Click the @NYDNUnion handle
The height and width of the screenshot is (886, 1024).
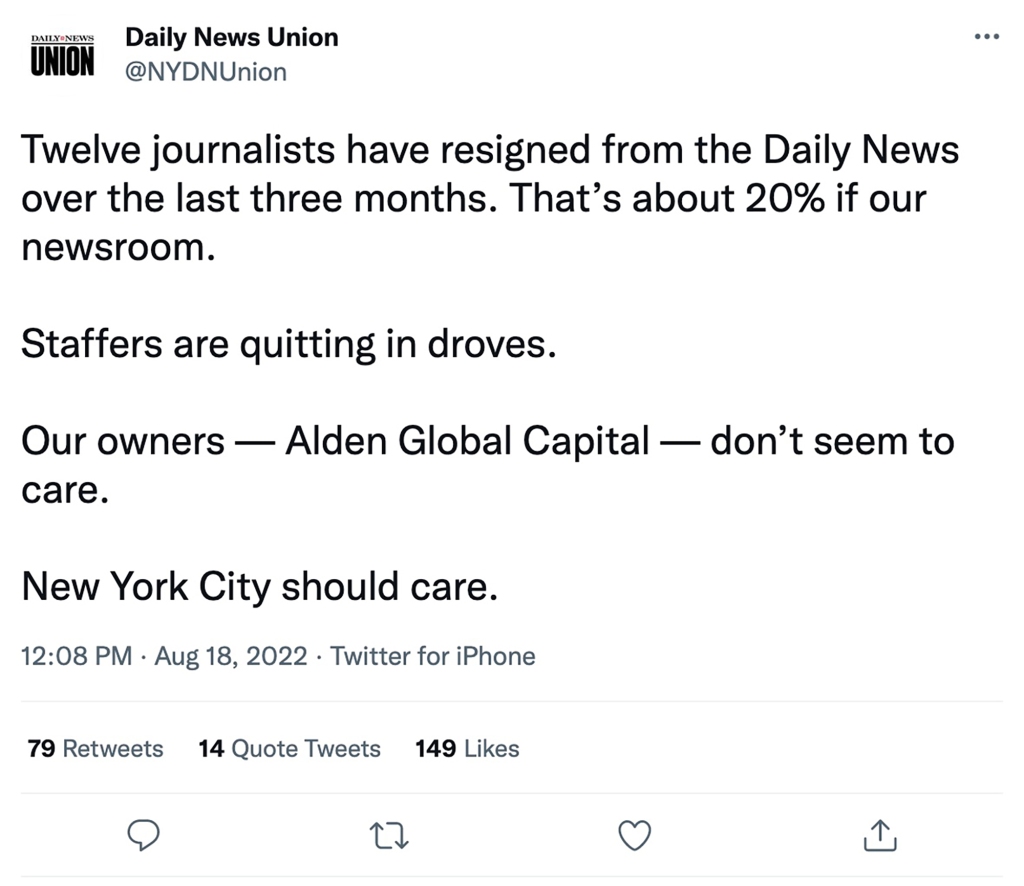coord(205,72)
